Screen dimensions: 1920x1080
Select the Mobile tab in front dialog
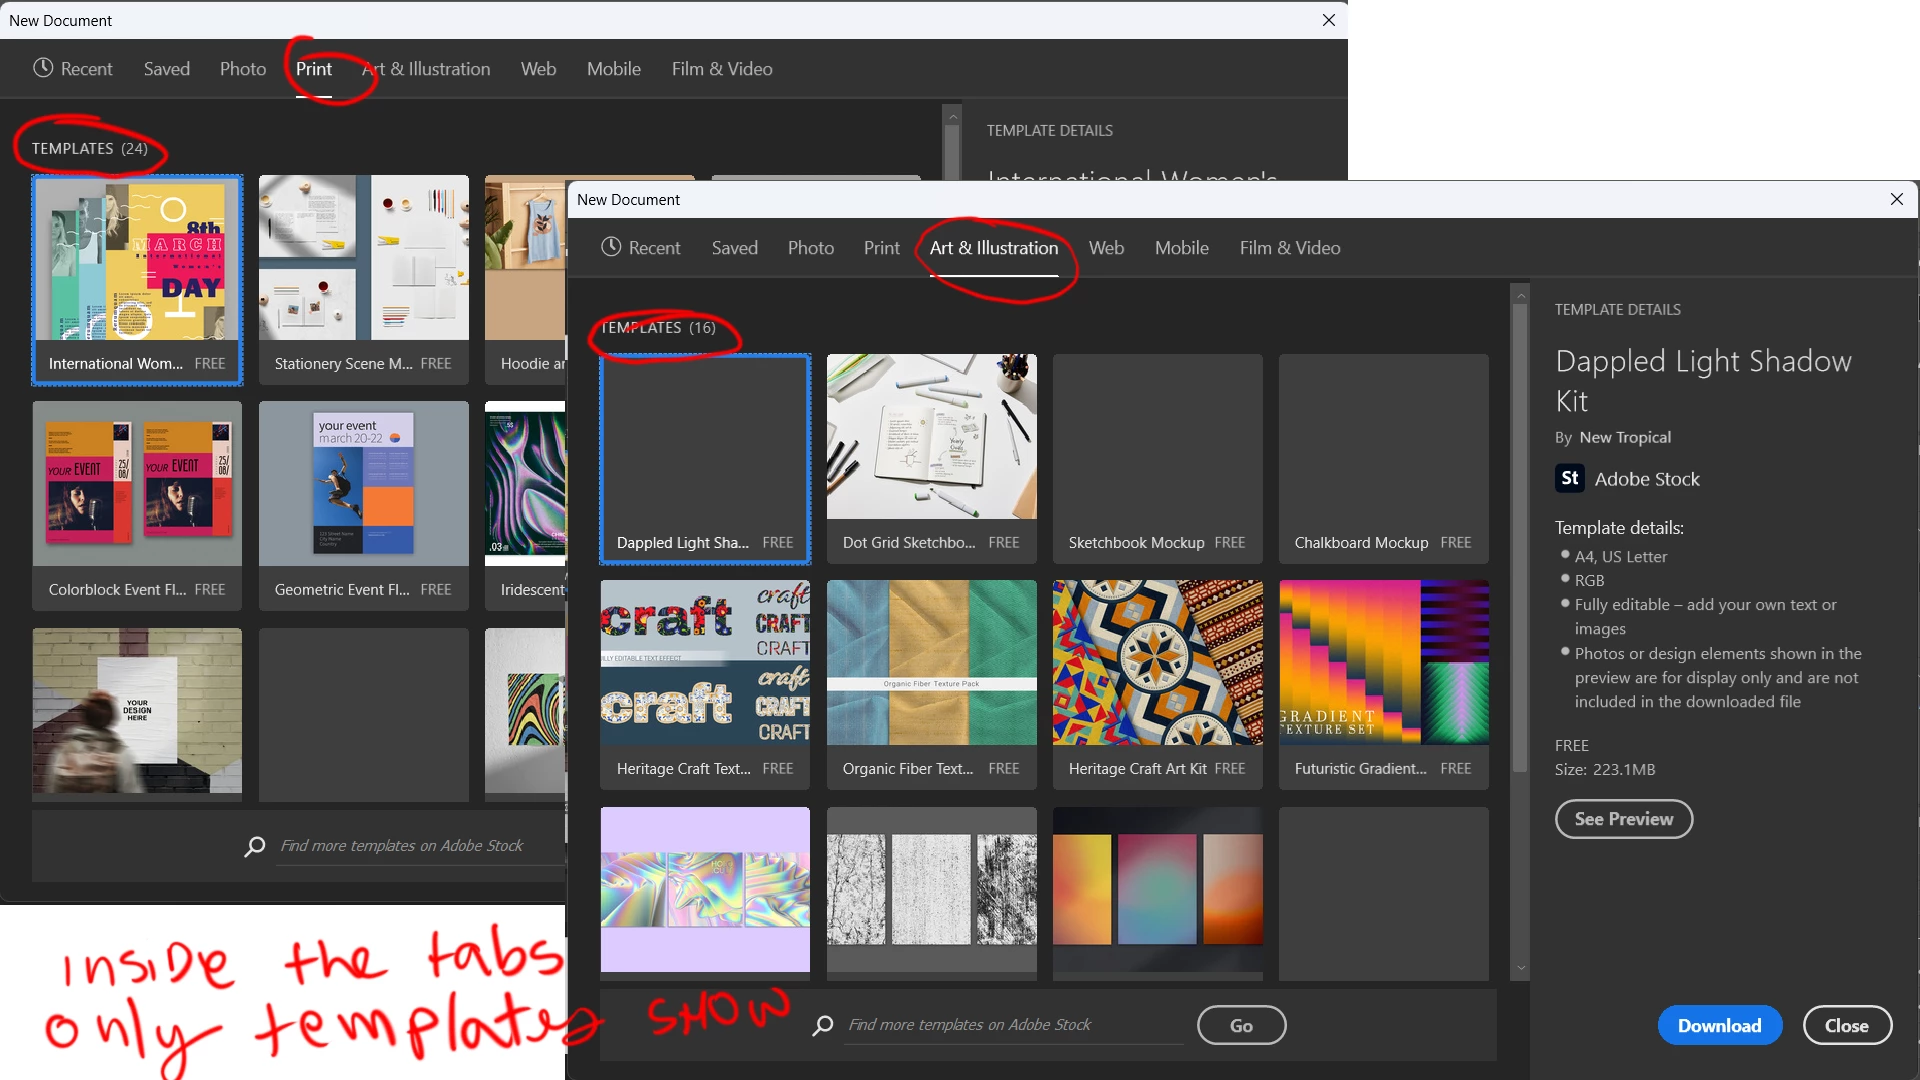point(1181,248)
